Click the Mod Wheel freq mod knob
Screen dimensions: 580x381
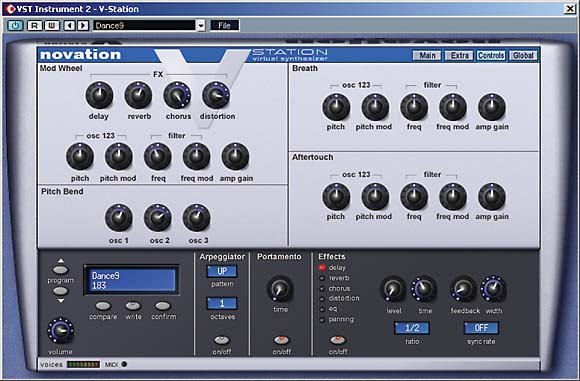click(x=196, y=157)
